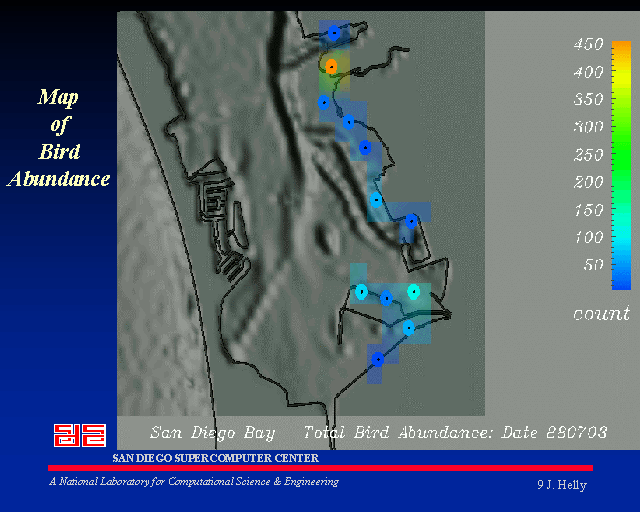Viewport: 640px width, 512px height.
Task: Click the '300' legend label
Action: point(588,127)
